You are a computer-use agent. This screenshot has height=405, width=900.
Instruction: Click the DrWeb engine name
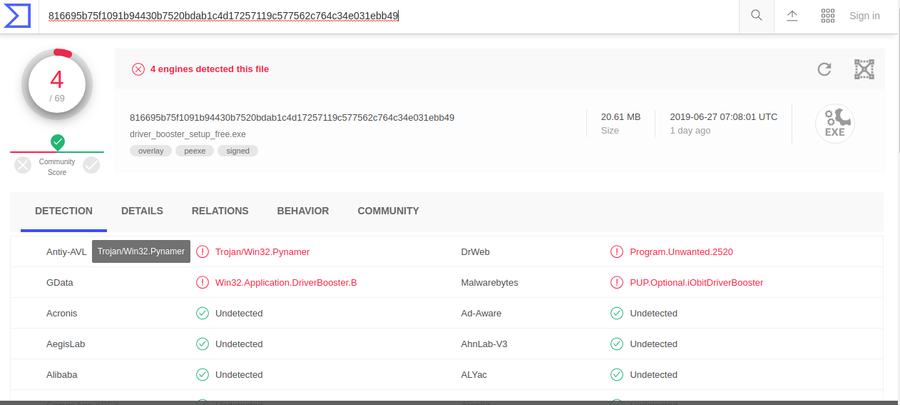tap(475, 252)
